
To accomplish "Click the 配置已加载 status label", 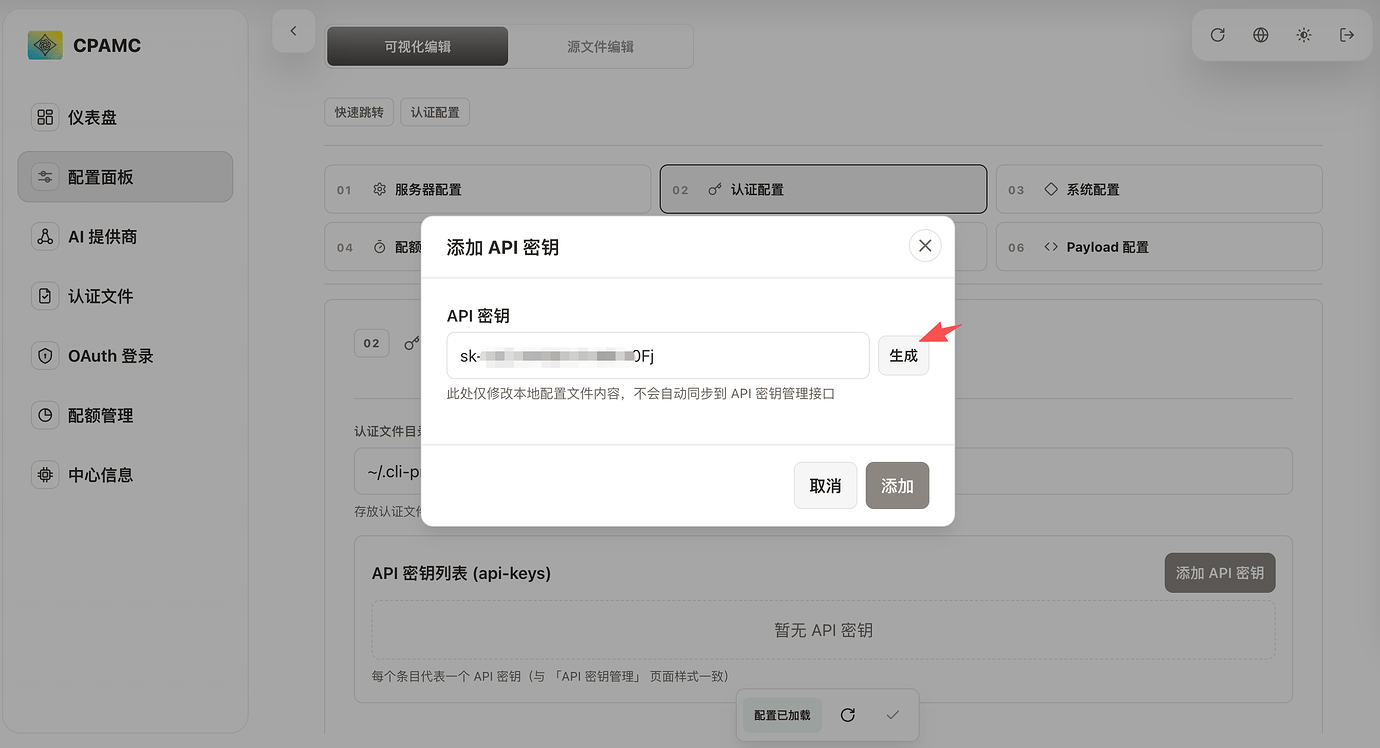I will click(782, 715).
